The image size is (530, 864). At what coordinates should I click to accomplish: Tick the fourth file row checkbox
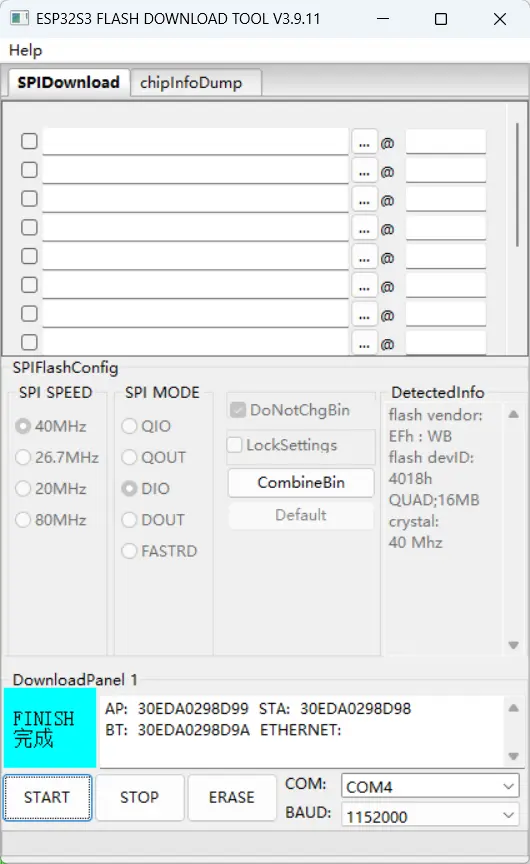click(29, 227)
